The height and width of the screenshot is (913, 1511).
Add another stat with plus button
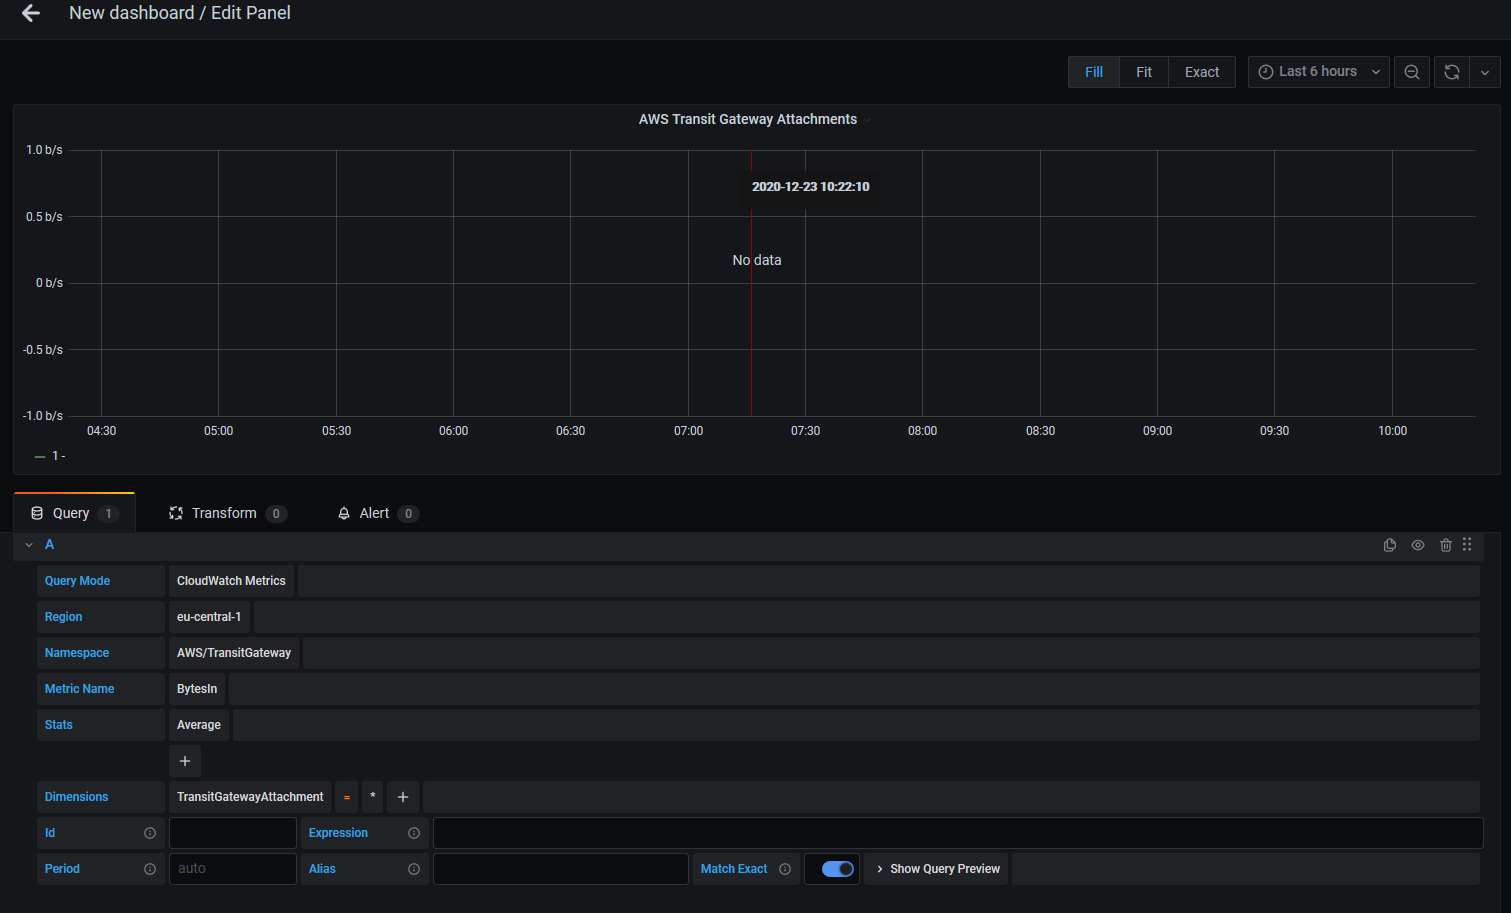tap(185, 761)
